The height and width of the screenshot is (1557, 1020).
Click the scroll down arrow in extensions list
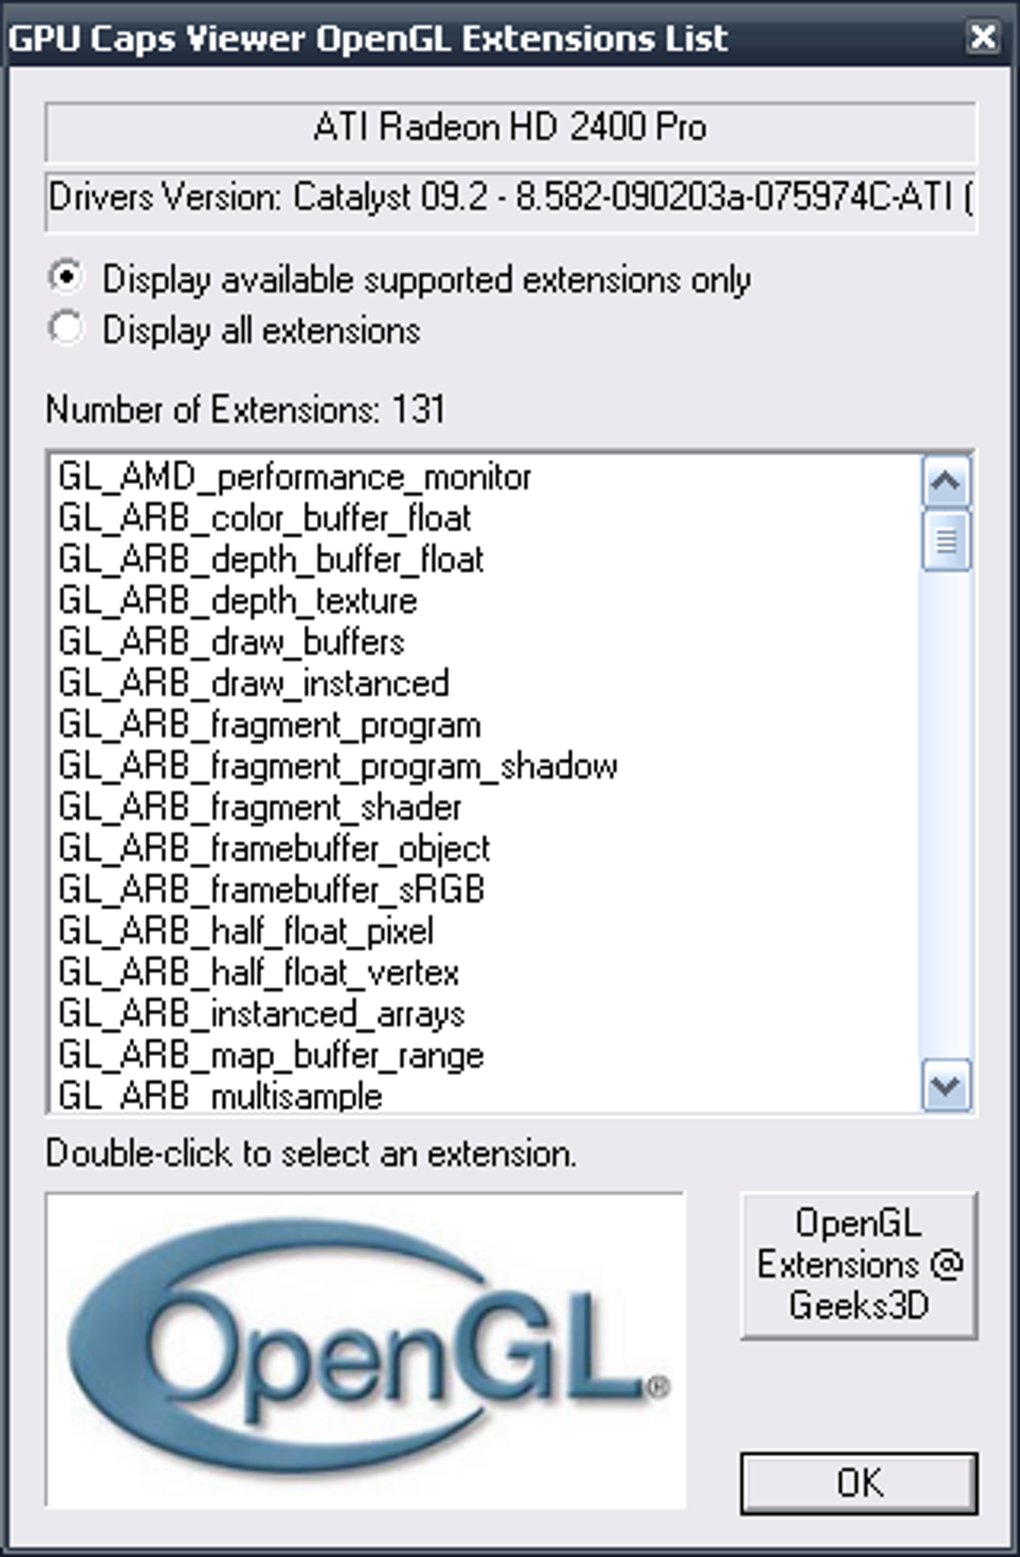(x=945, y=1085)
